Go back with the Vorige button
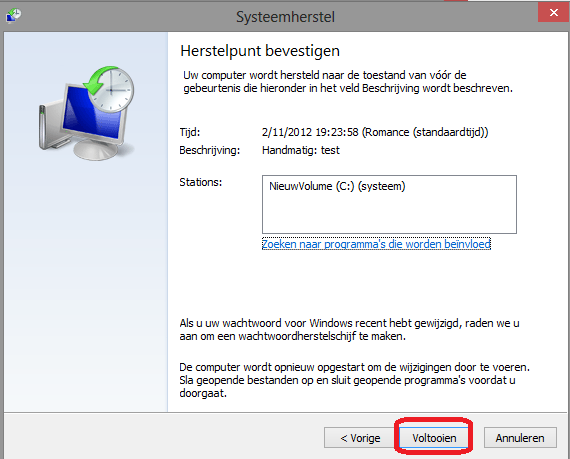The image size is (570, 459). (x=360, y=438)
